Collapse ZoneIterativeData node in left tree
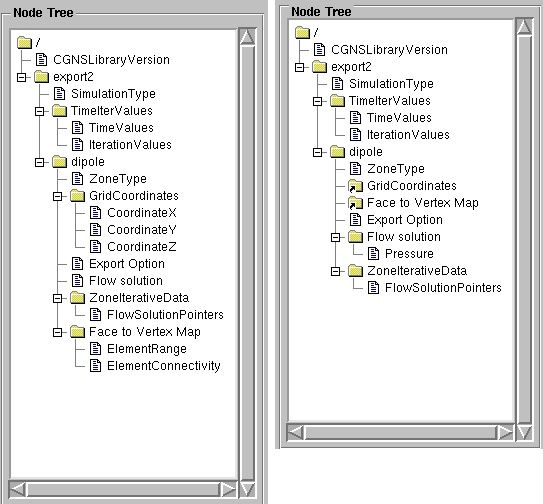Viewport: 543px width, 504px height. (x=57, y=298)
